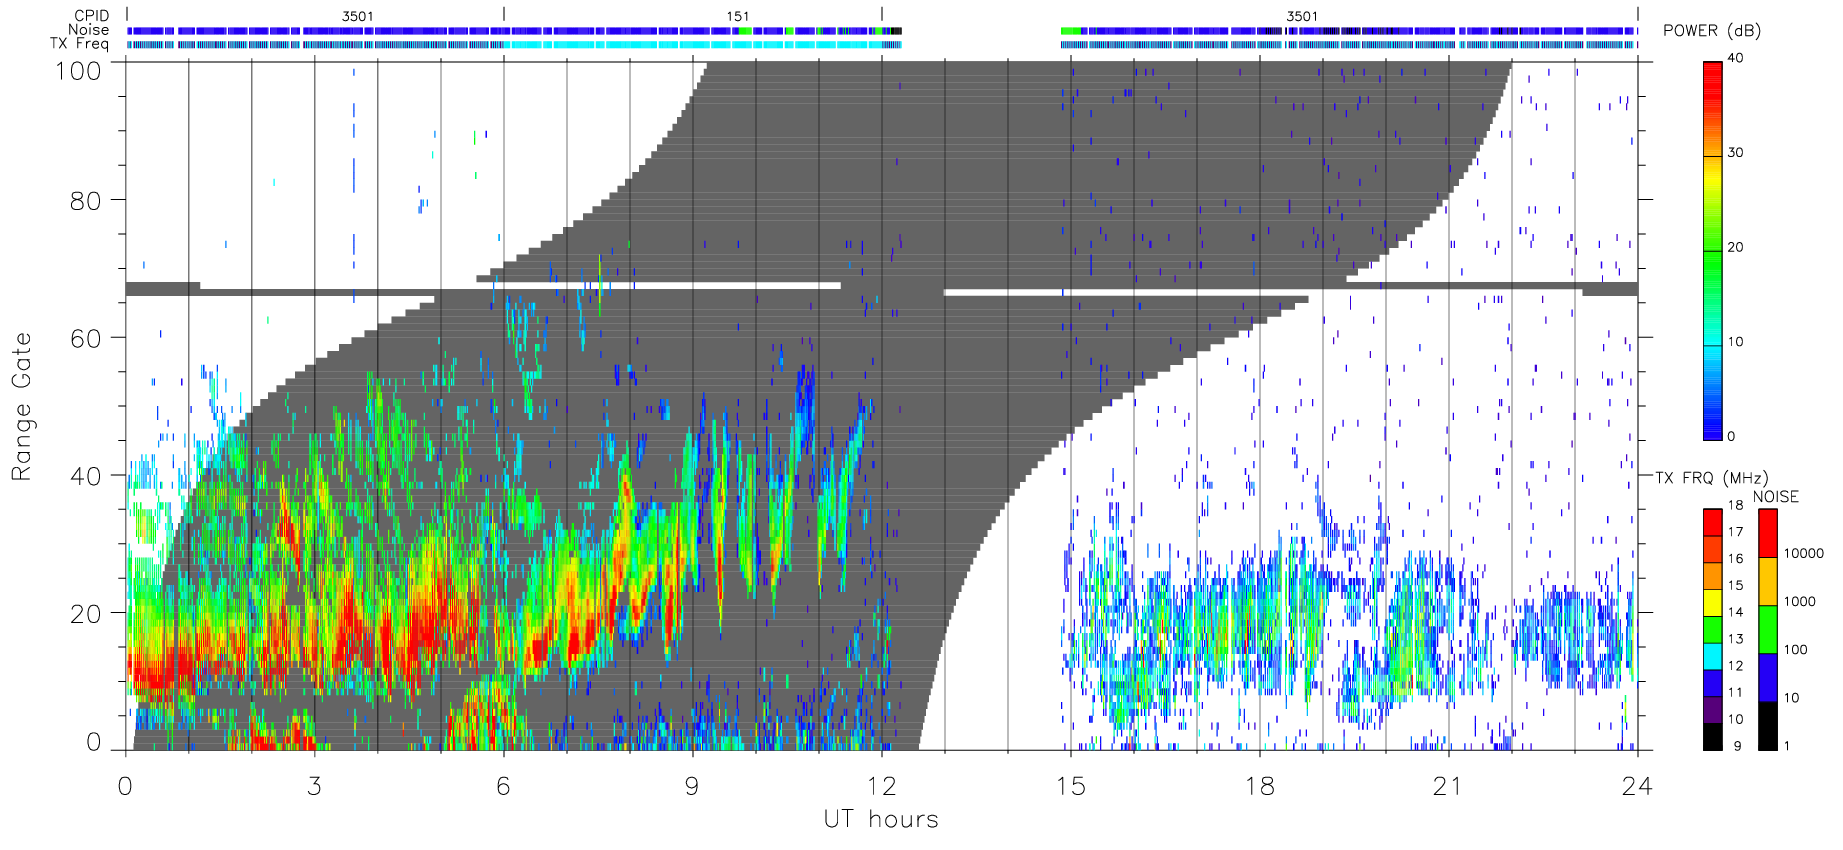Viewport: 1843px width, 850px height.
Task: Click the 'POWER (dB)' legend title
Action: 1711,31
